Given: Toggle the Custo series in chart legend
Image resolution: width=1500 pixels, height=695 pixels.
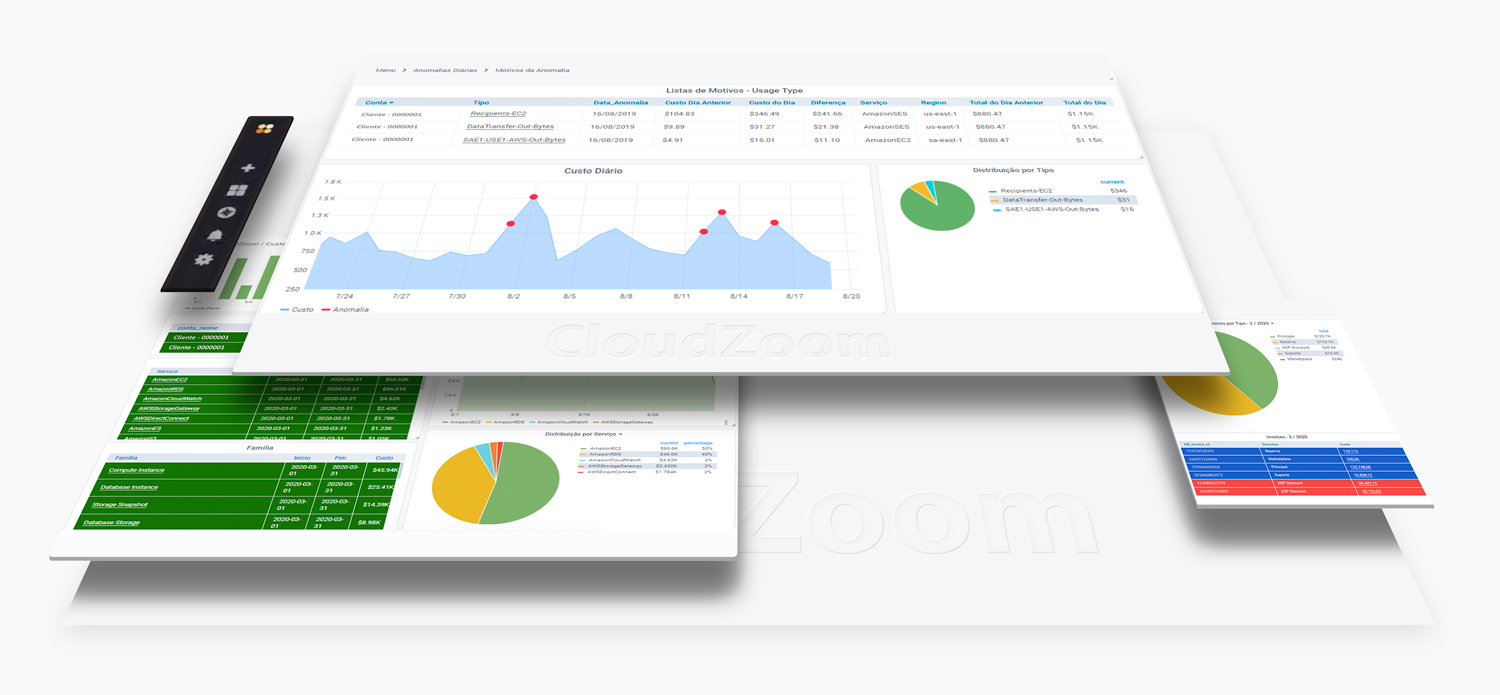Looking at the screenshot, I should coord(296,310).
